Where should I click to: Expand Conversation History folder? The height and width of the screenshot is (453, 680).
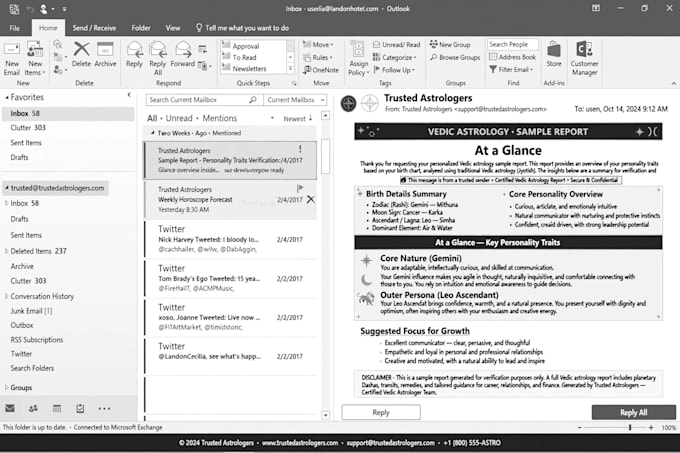coord(6,296)
